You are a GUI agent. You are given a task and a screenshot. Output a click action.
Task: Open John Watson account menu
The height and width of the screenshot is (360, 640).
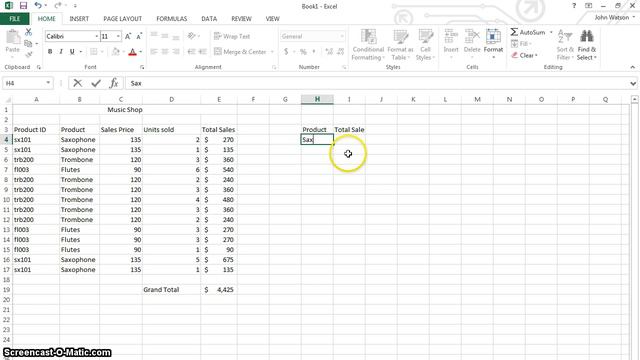coord(614,18)
